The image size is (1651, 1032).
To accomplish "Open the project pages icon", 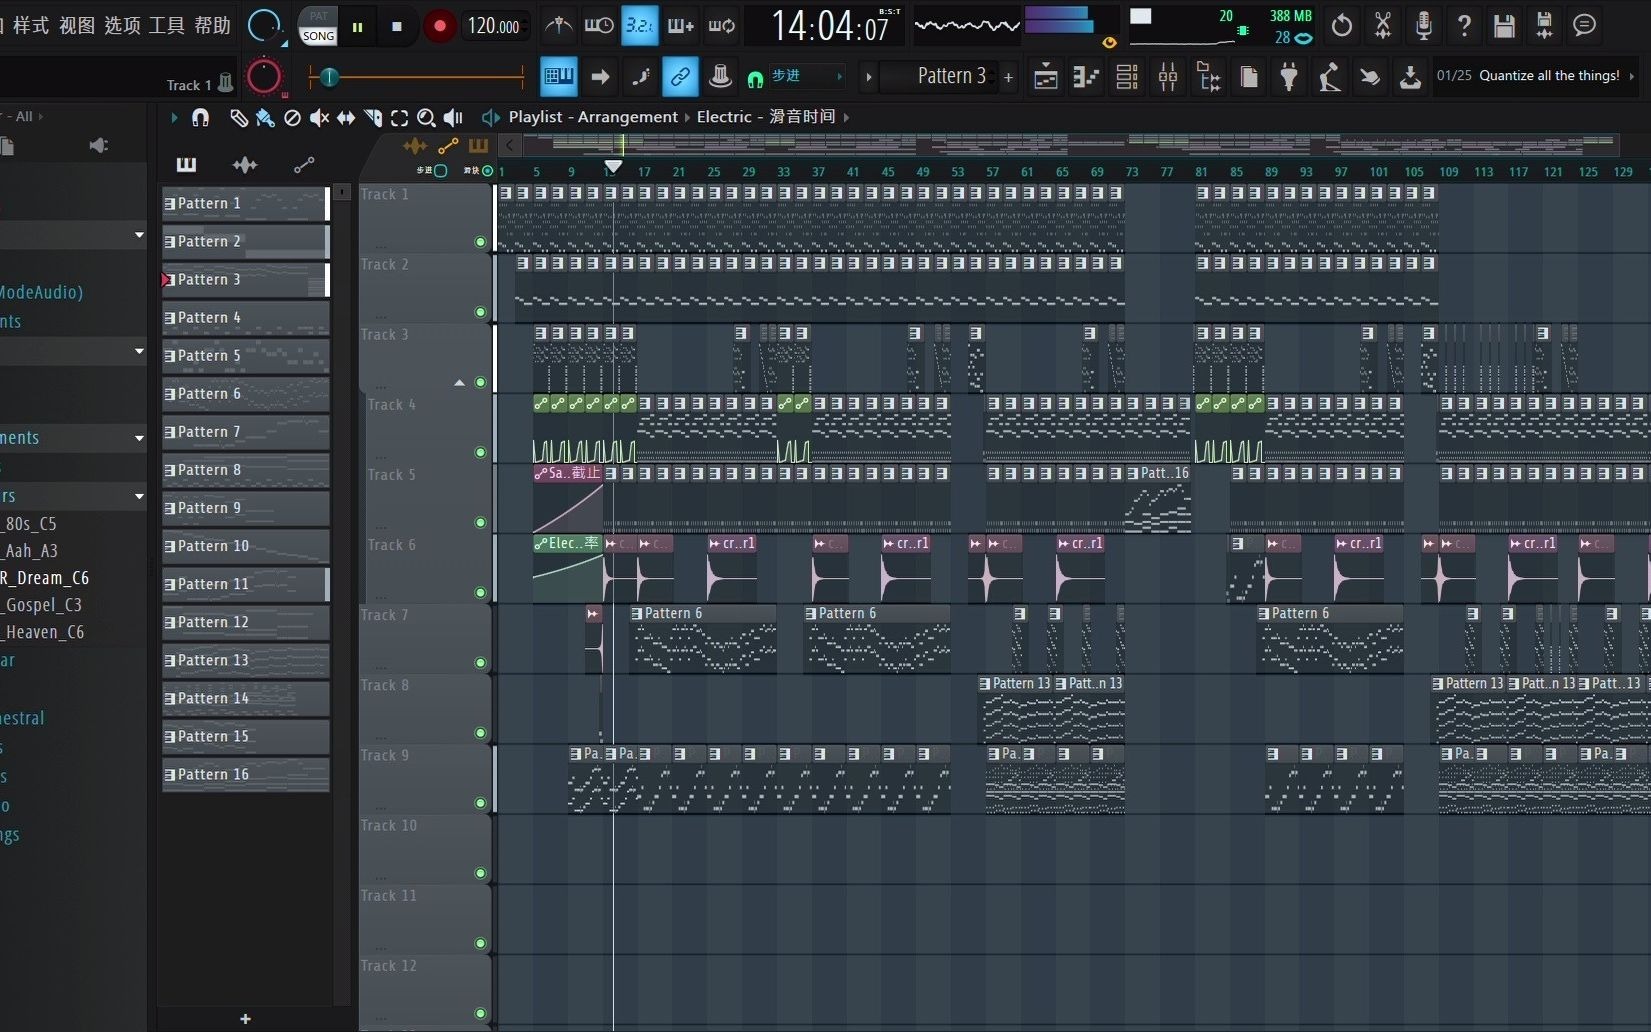I will pos(1249,77).
